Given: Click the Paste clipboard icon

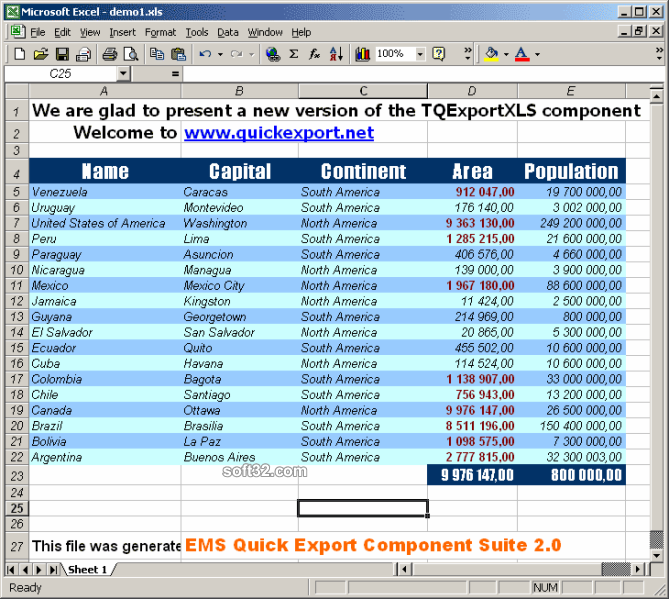Looking at the screenshot, I should (178, 54).
